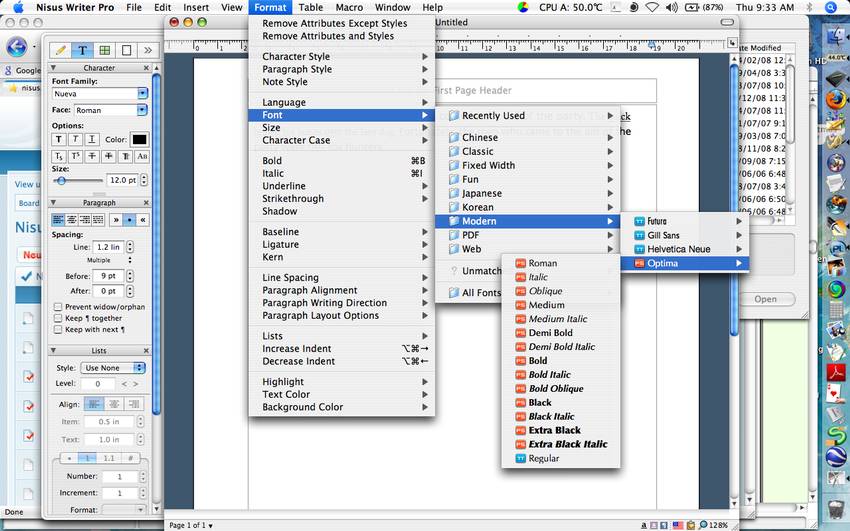Click the Firefox icon in the Dock

[836, 100]
